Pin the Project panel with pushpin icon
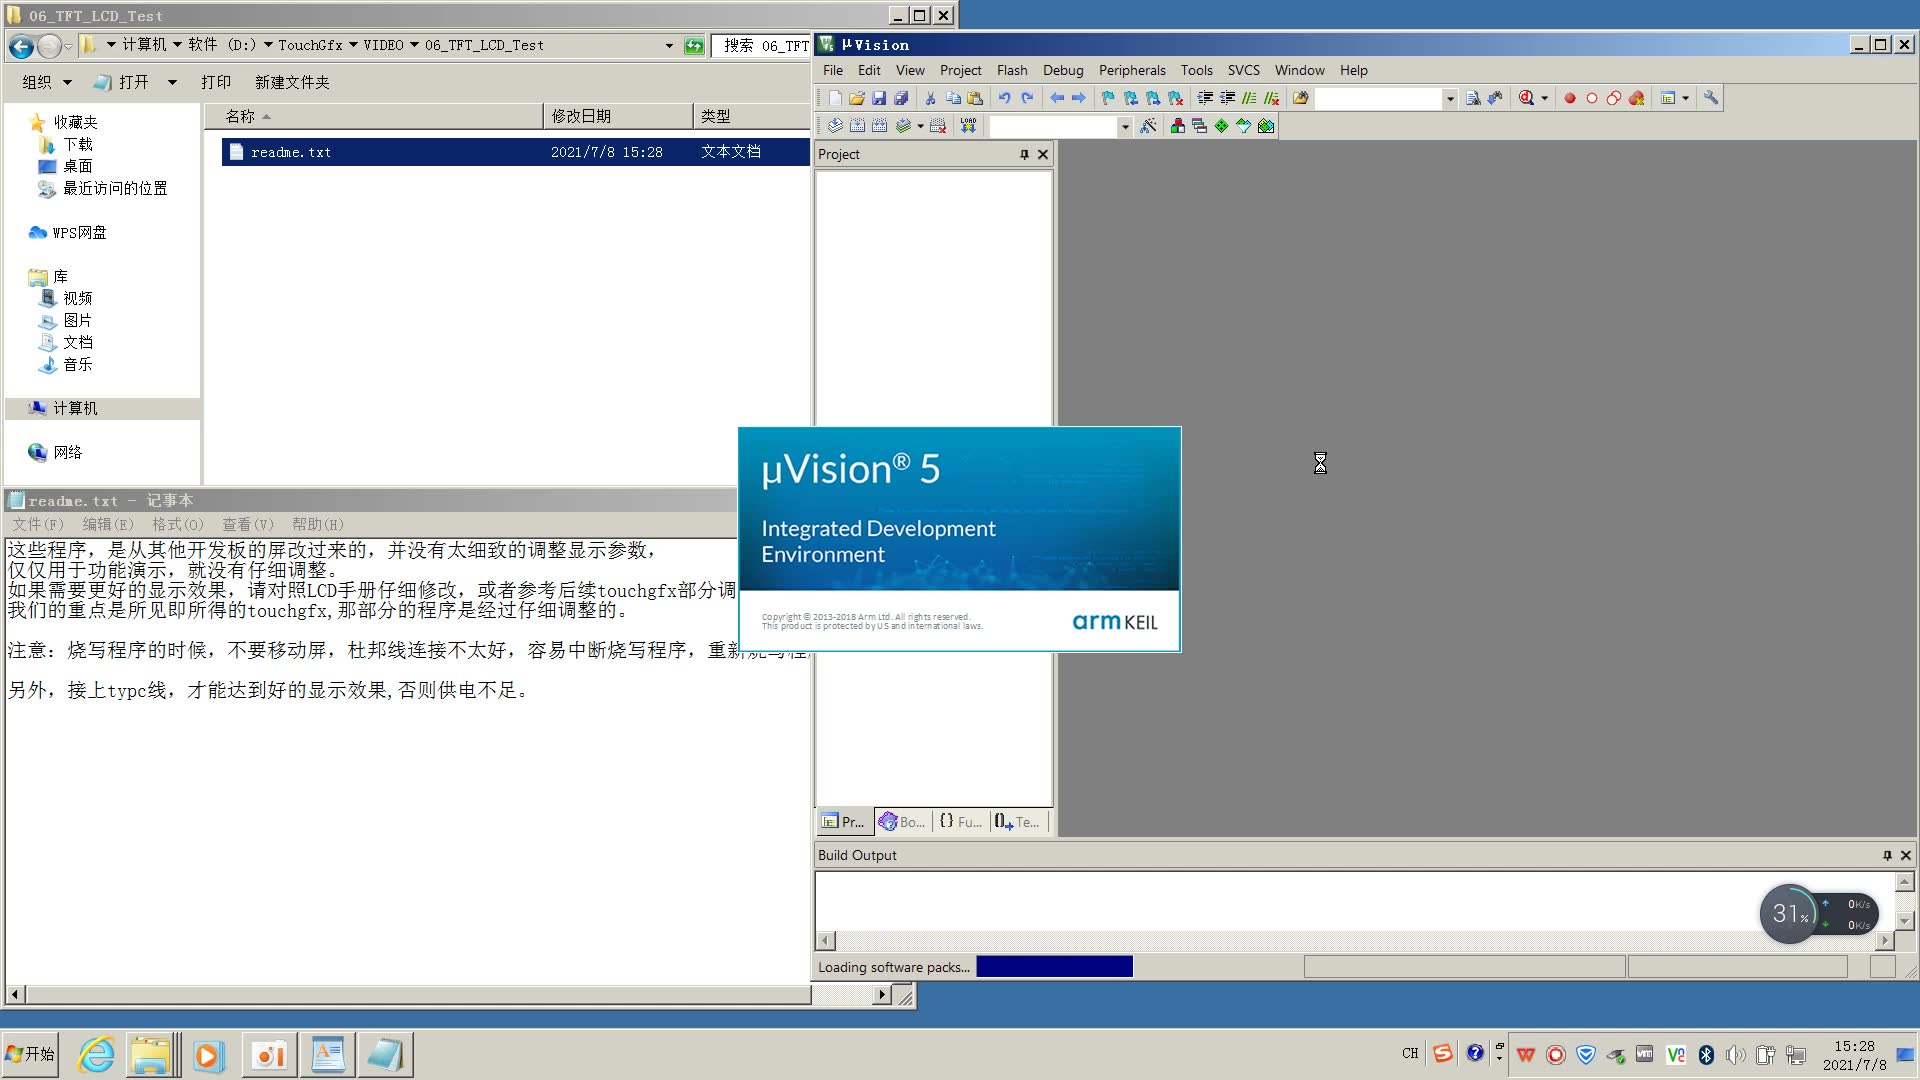Viewport: 1920px width, 1080px height. click(1024, 154)
